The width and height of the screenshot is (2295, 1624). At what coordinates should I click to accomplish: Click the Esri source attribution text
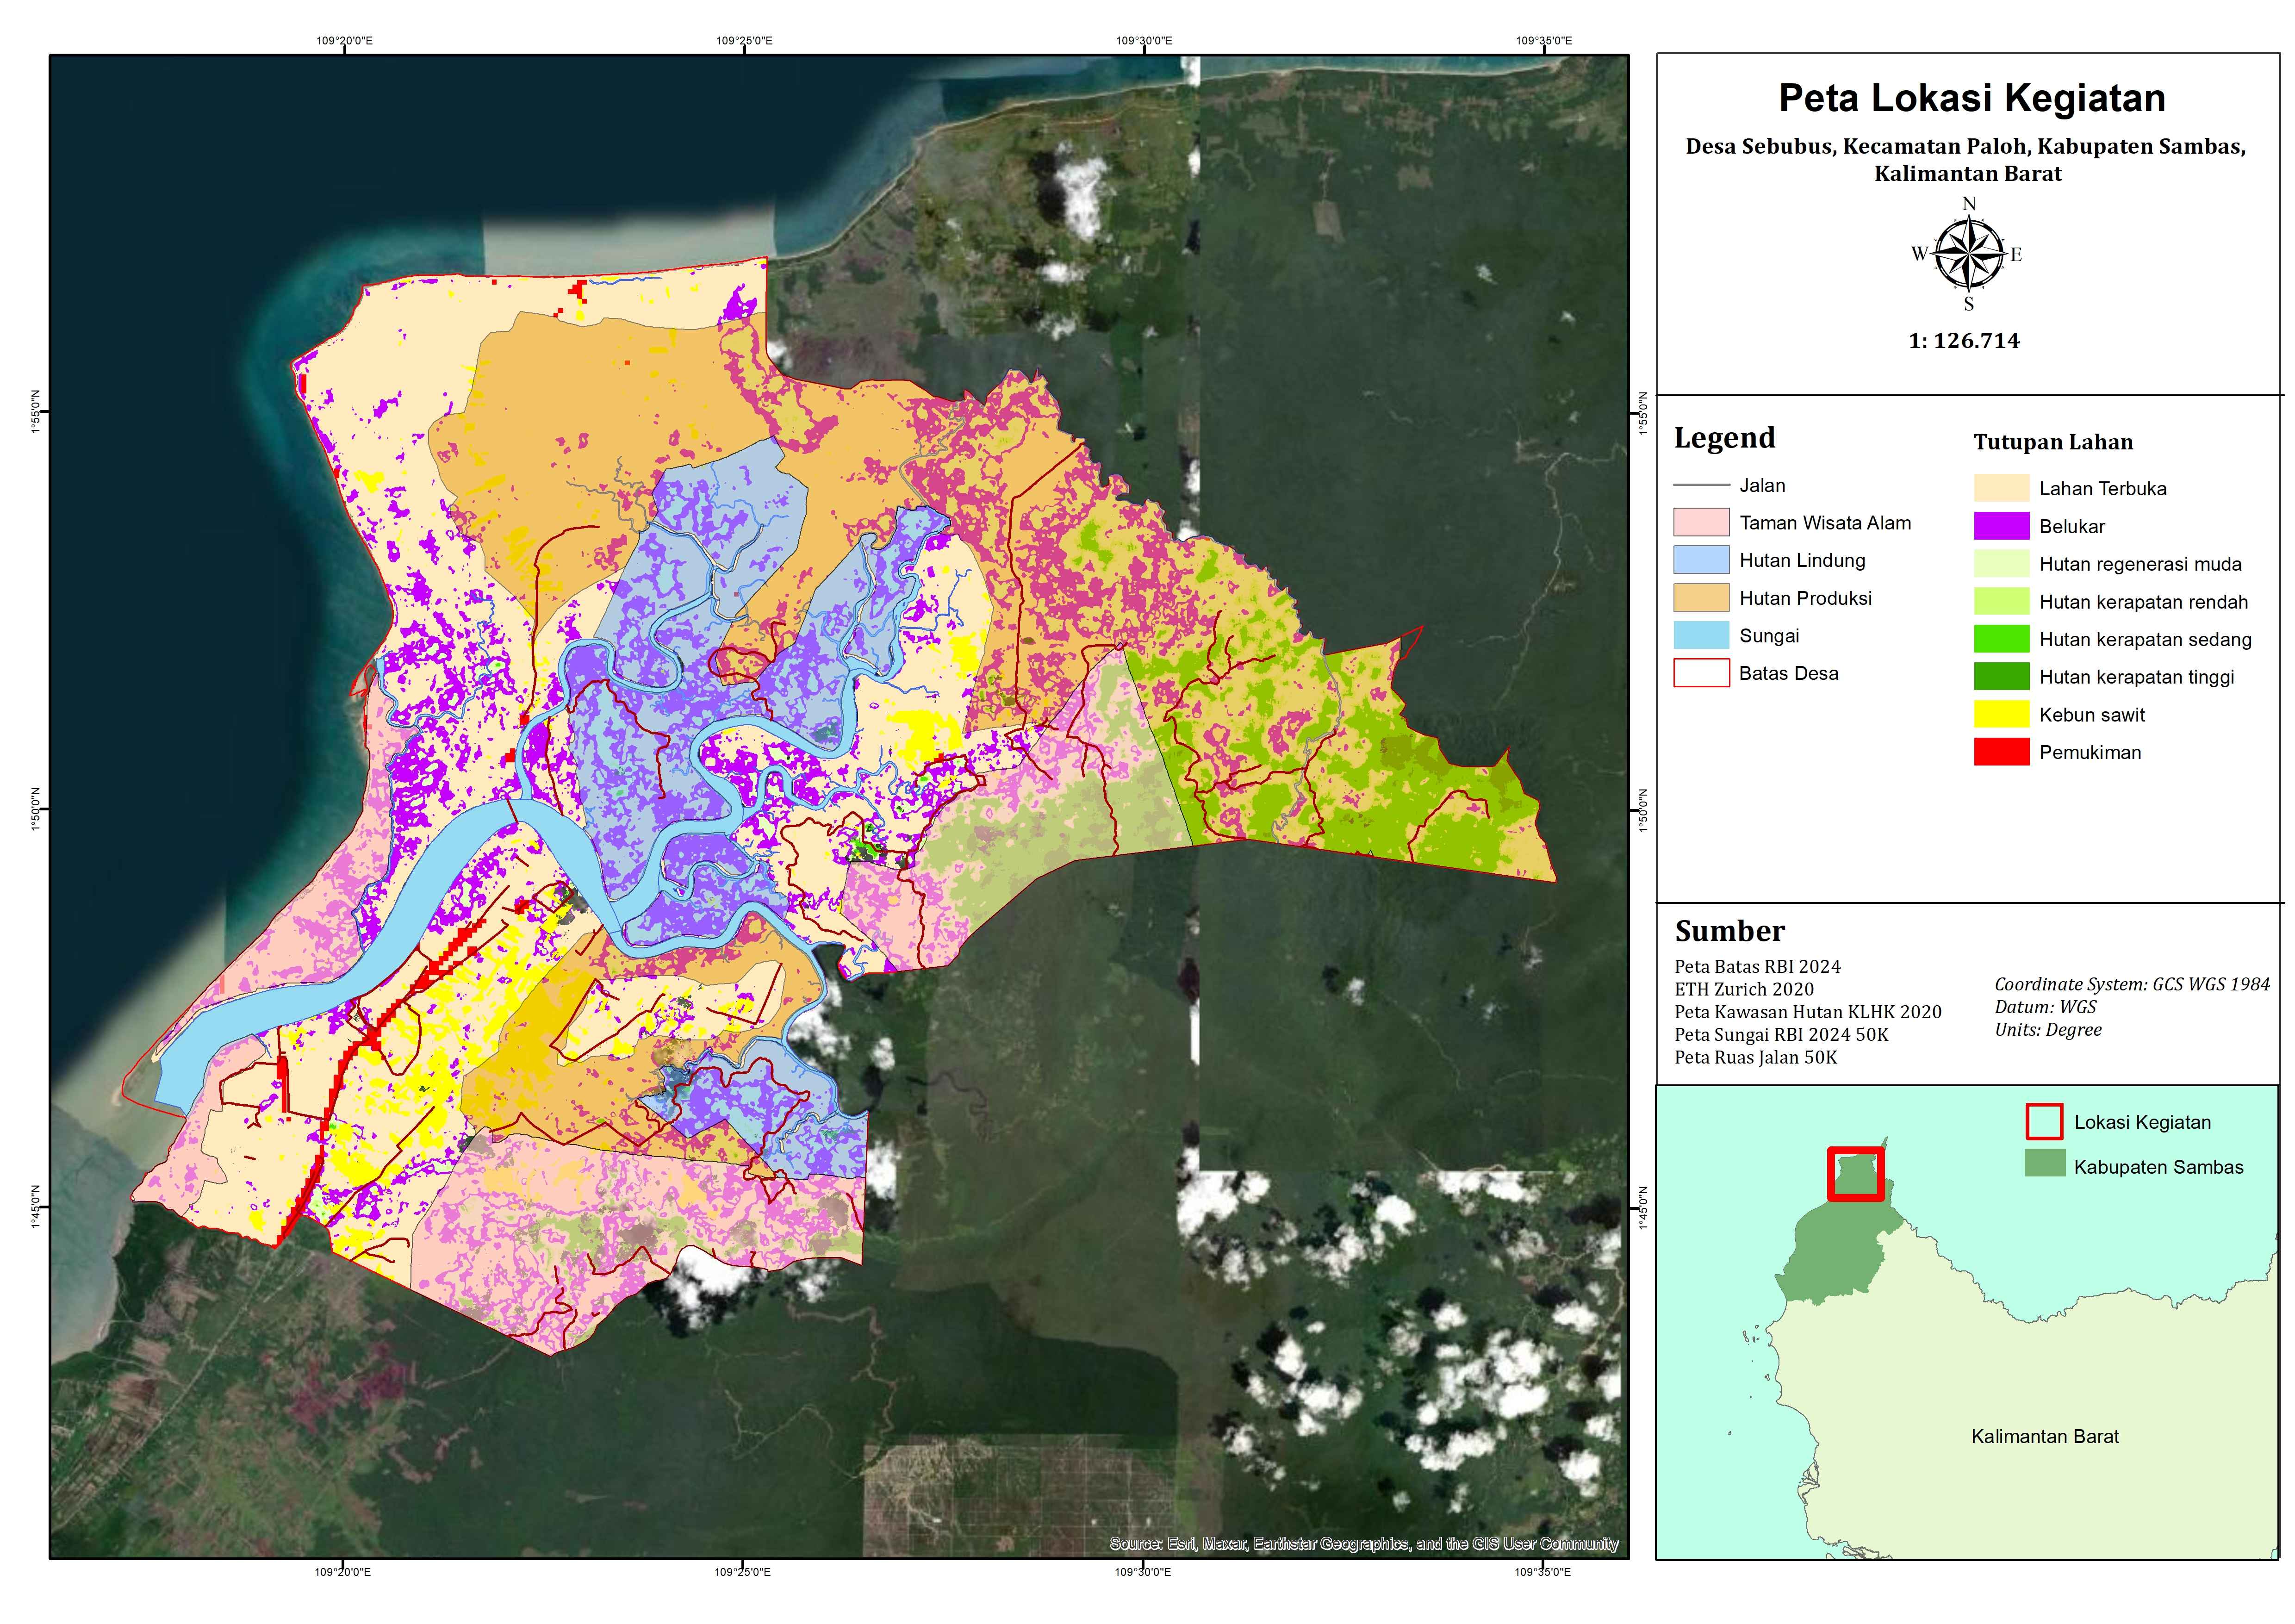click(x=1363, y=1544)
